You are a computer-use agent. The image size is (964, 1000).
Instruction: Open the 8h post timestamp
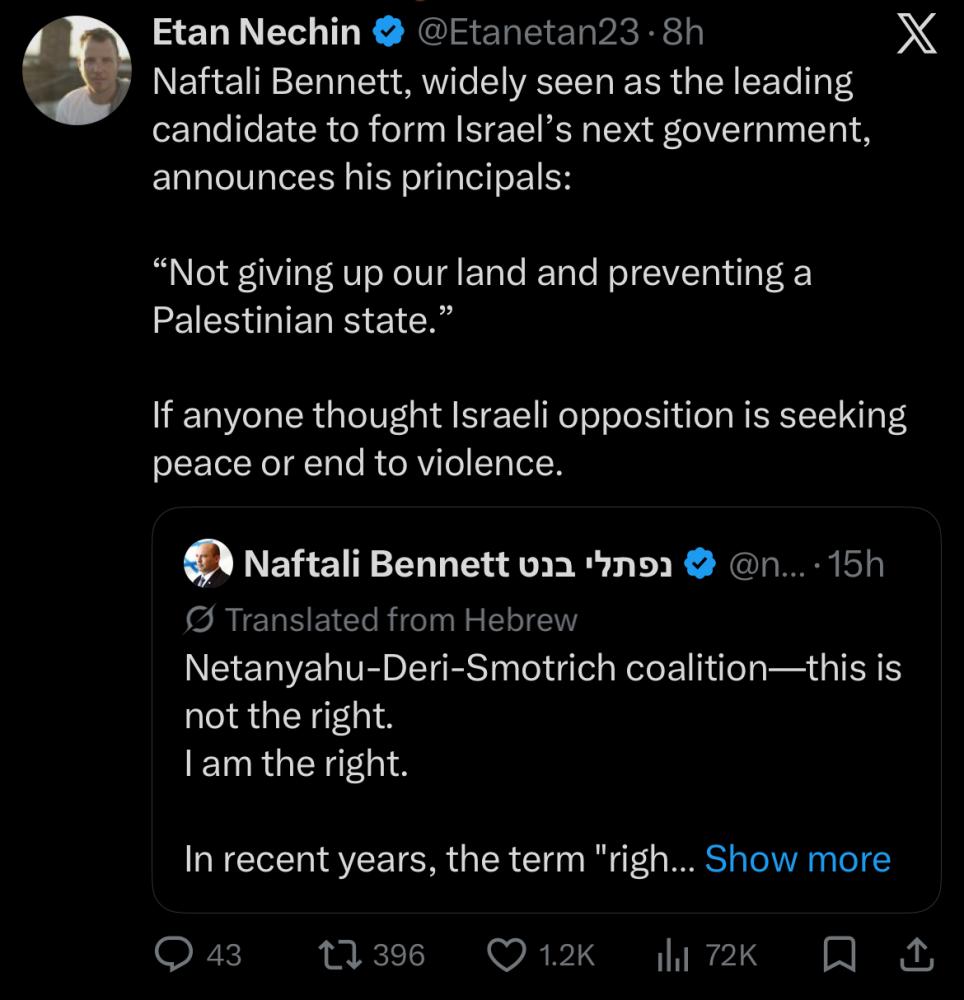(x=684, y=33)
